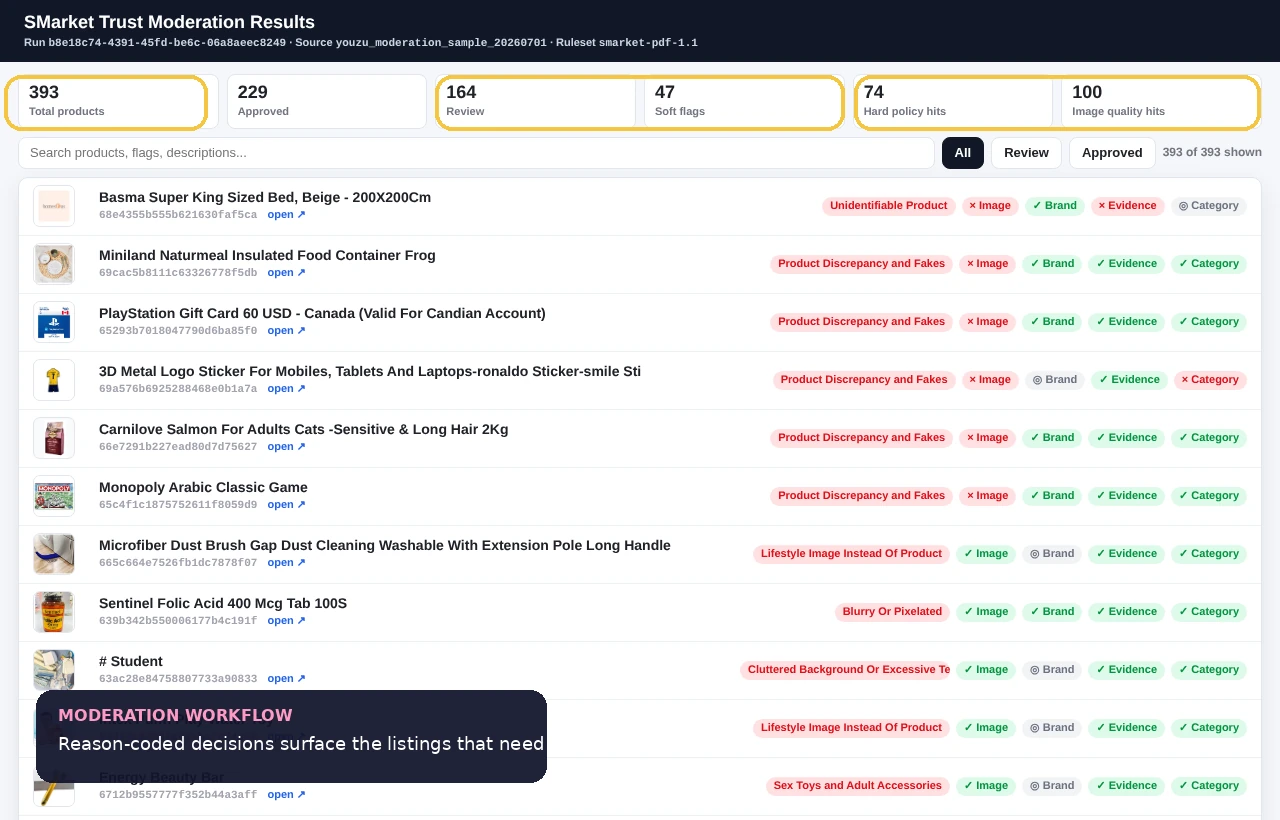1280x820 pixels.
Task: Open link for Microfiber Dust Brush
Action: pyautogui.click(x=286, y=563)
